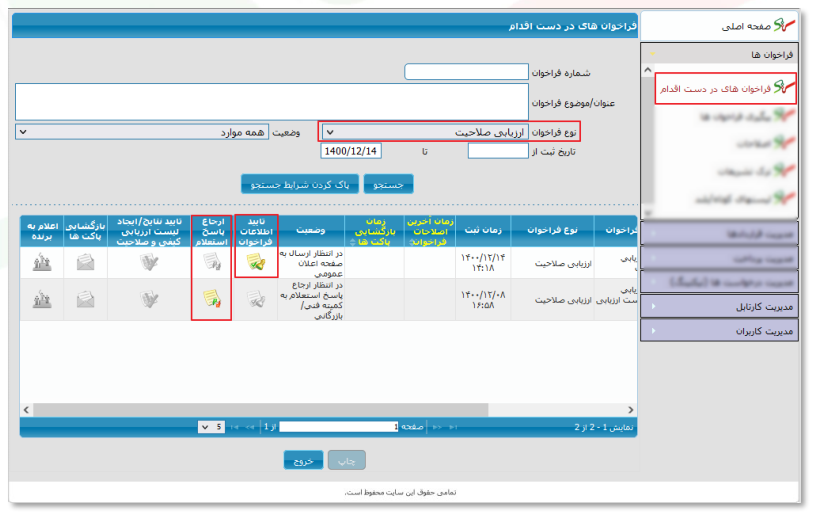Click confirm tender info icon in 1400/12/08 row

click(x=256, y=299)
